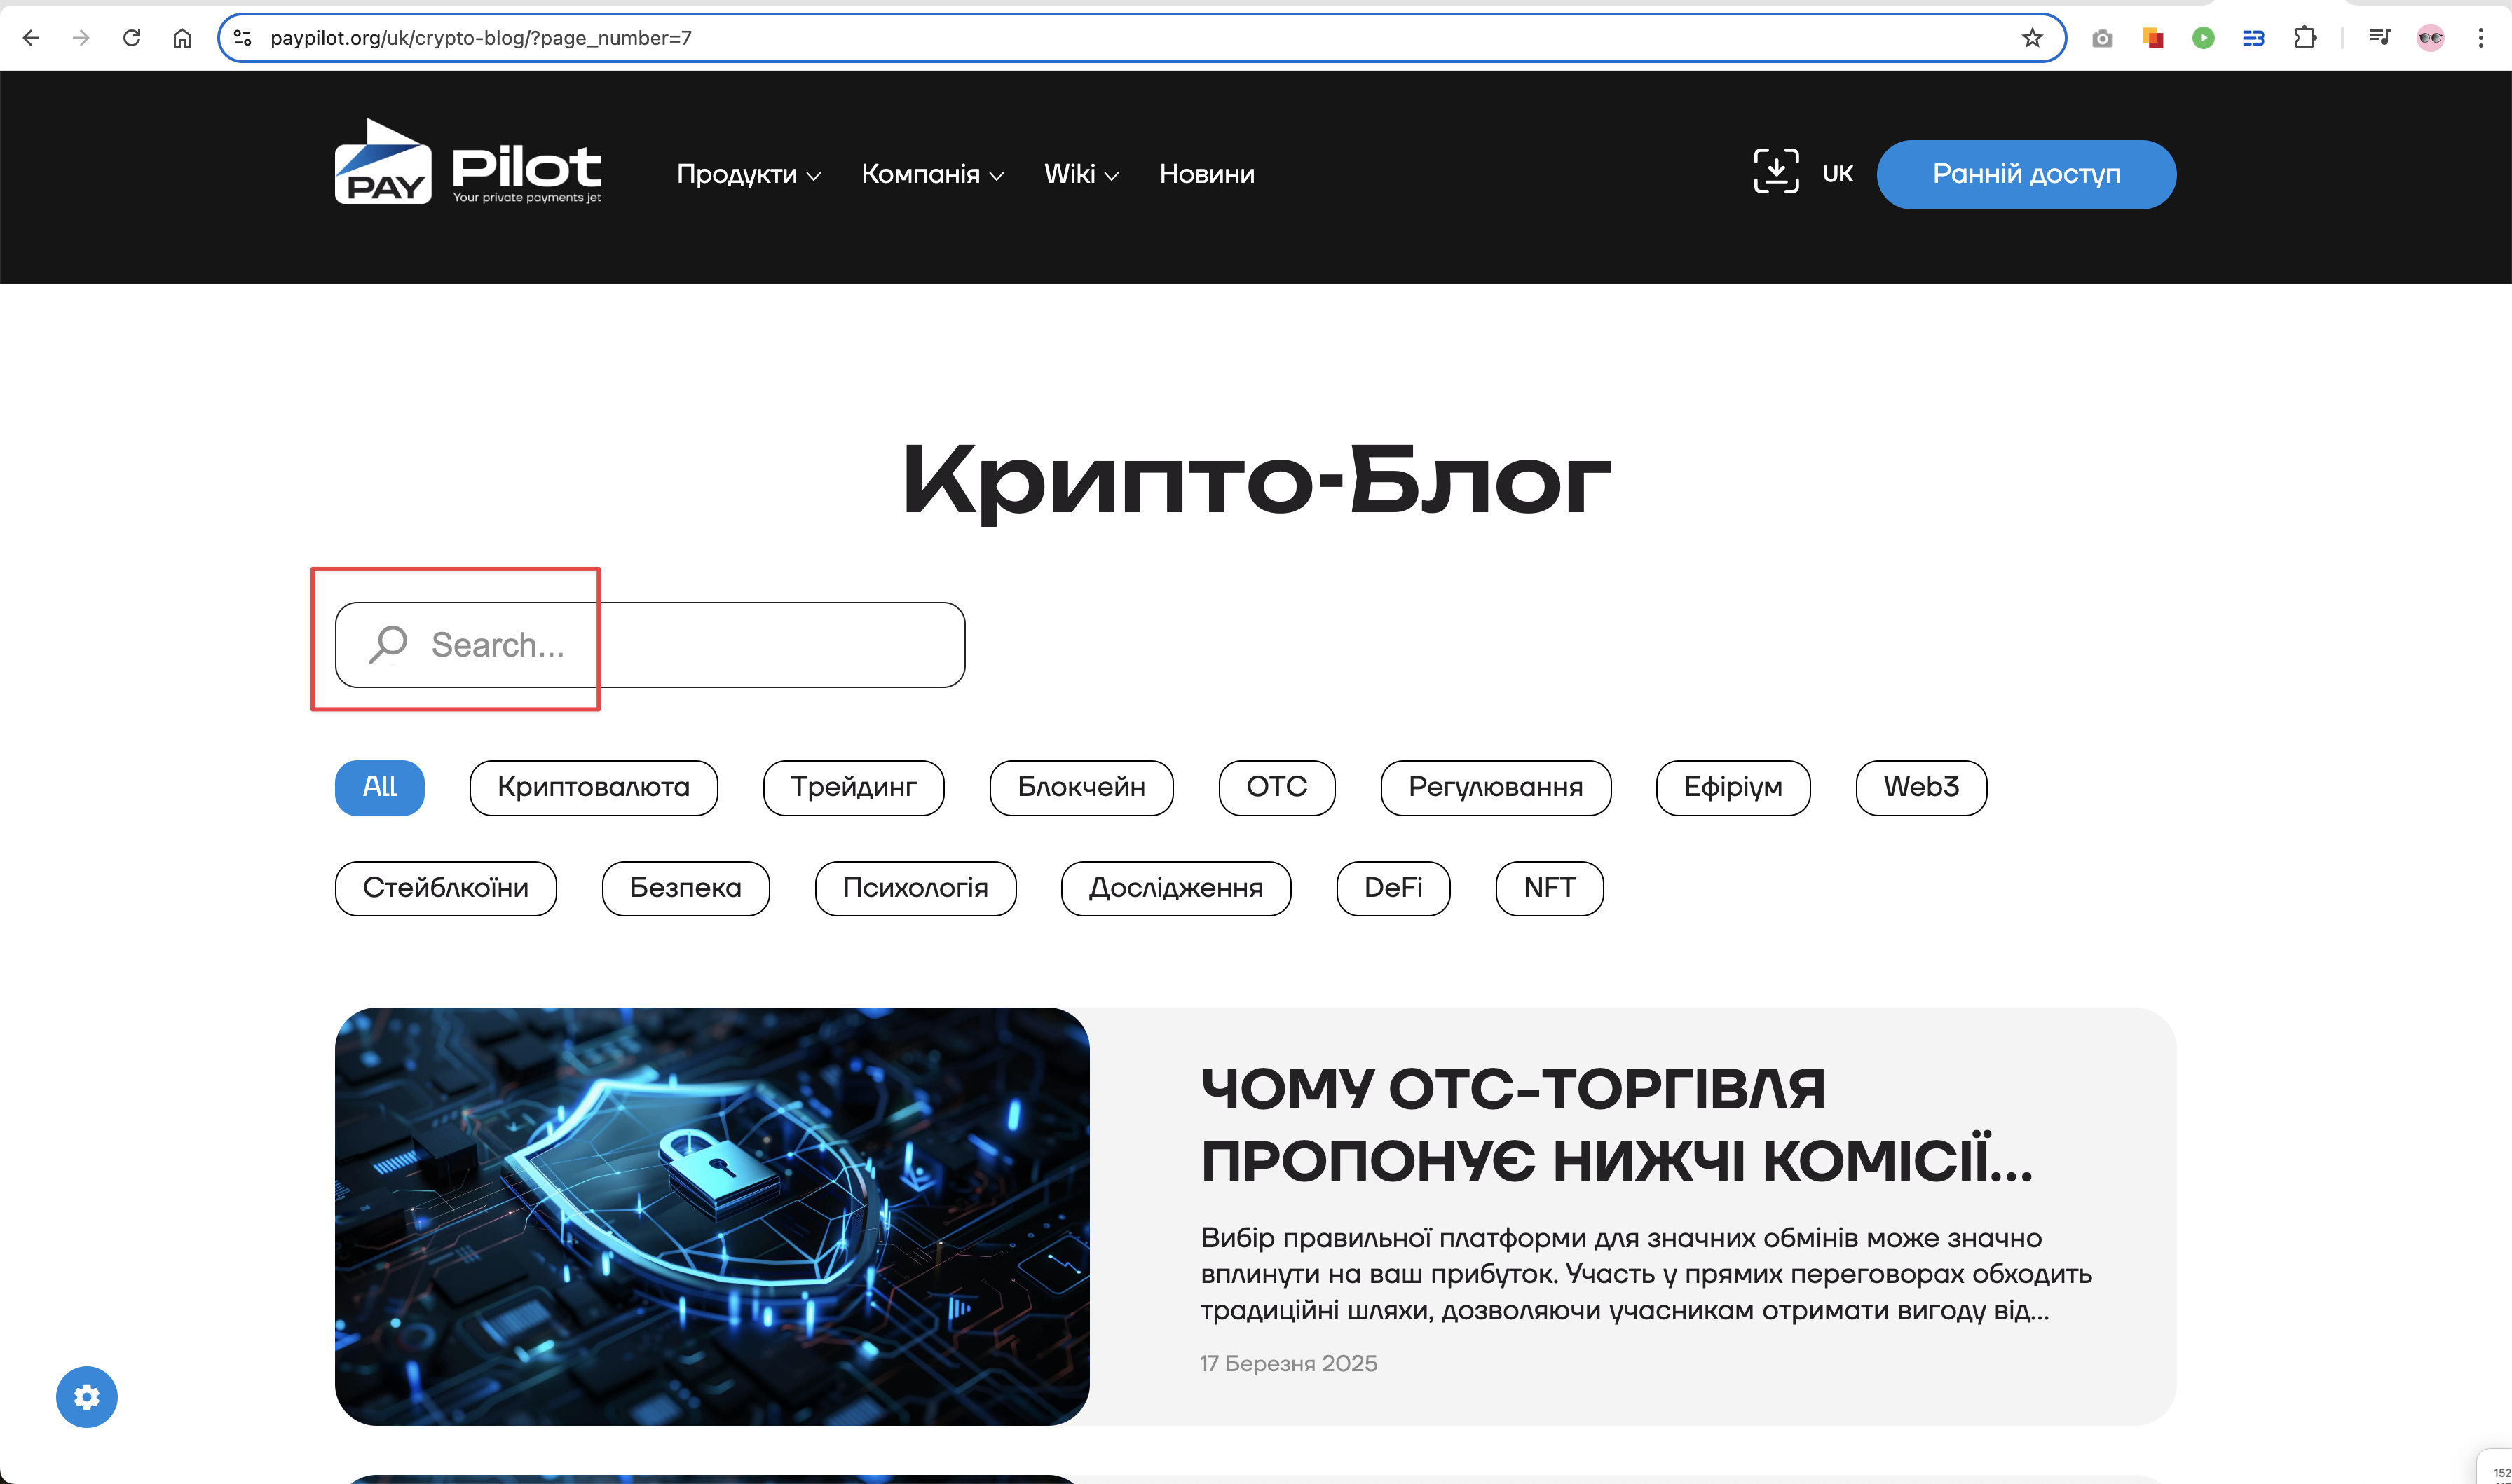Open the Chrome three-dot menu
The height and width of the screenshot is (1484, 2512).
click(2480, 38)
